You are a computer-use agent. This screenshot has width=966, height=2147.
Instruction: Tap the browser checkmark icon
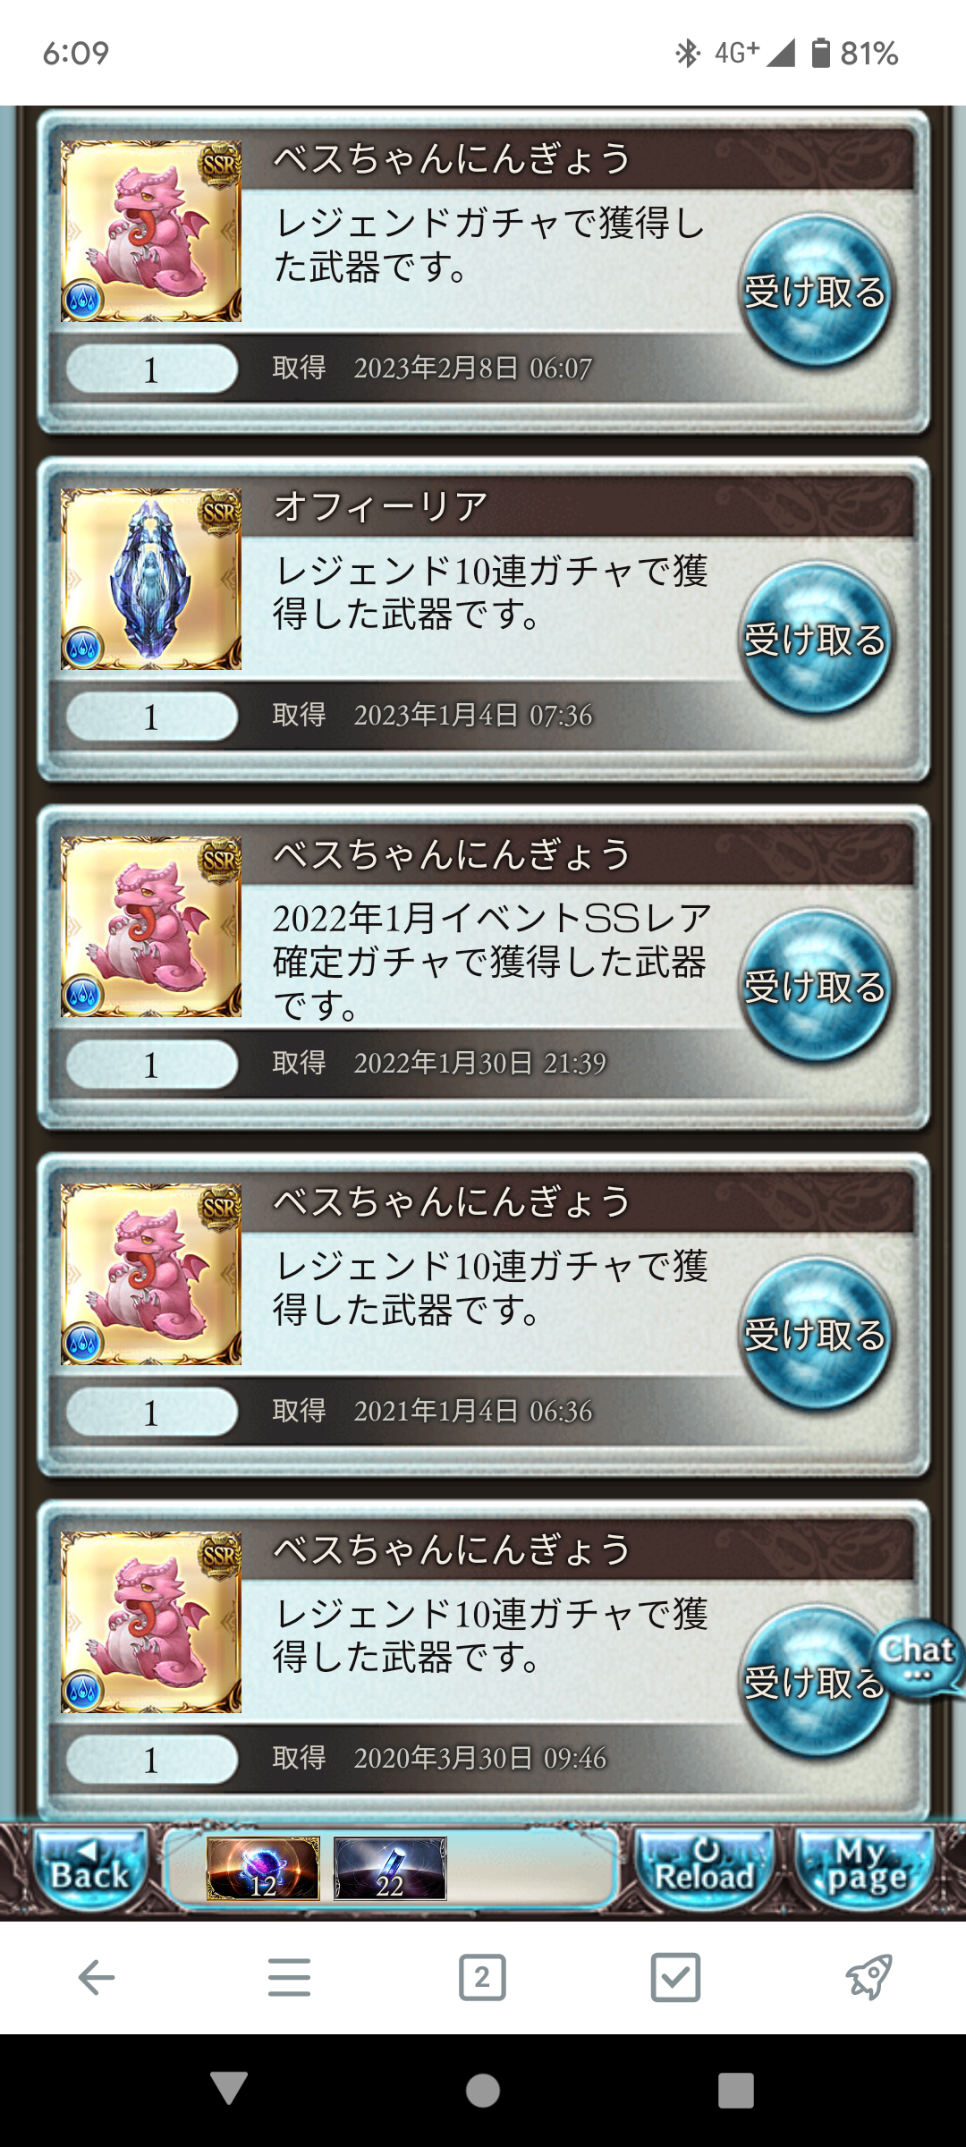pos(675,1977)
